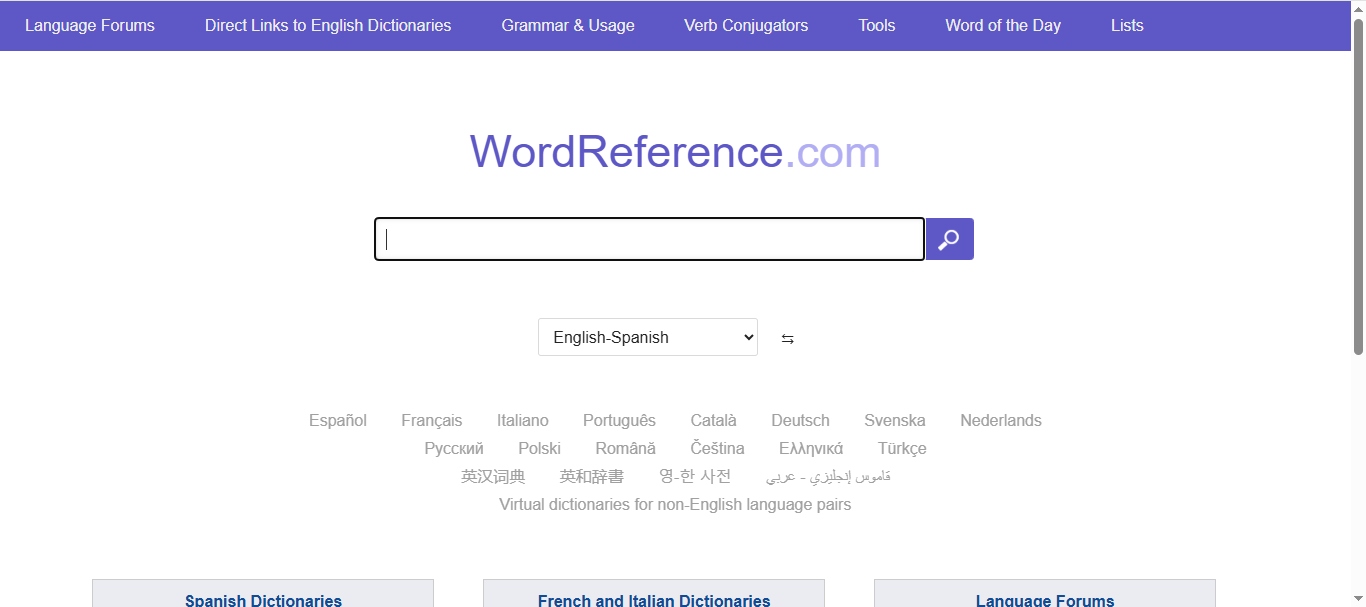Switch site language to Svenska
This screenshot has height=607, width=1366.
[895, 420]
